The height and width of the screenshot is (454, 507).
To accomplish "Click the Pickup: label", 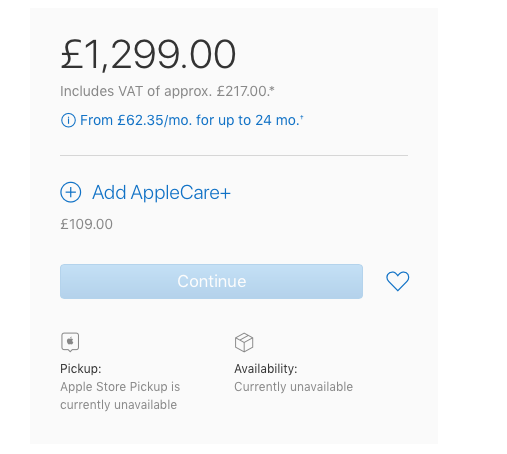I will click(81, 369).
